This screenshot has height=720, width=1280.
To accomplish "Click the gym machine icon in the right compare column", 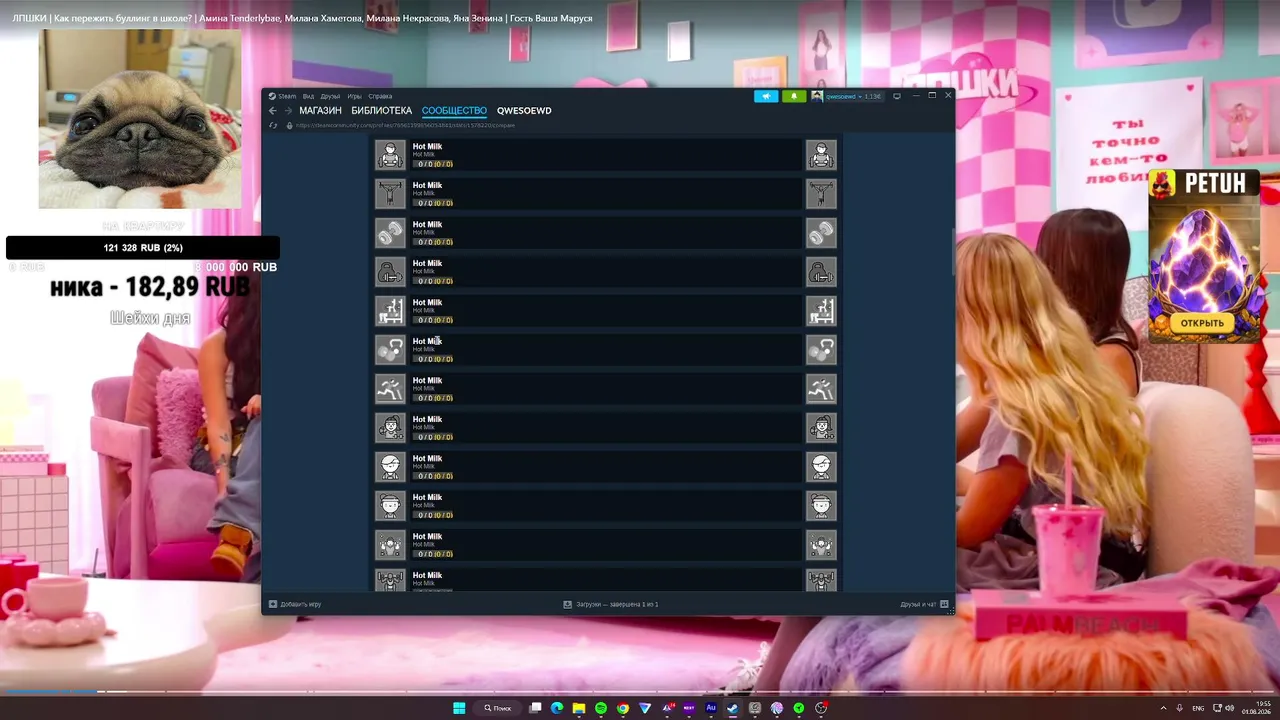I will 821,311.
